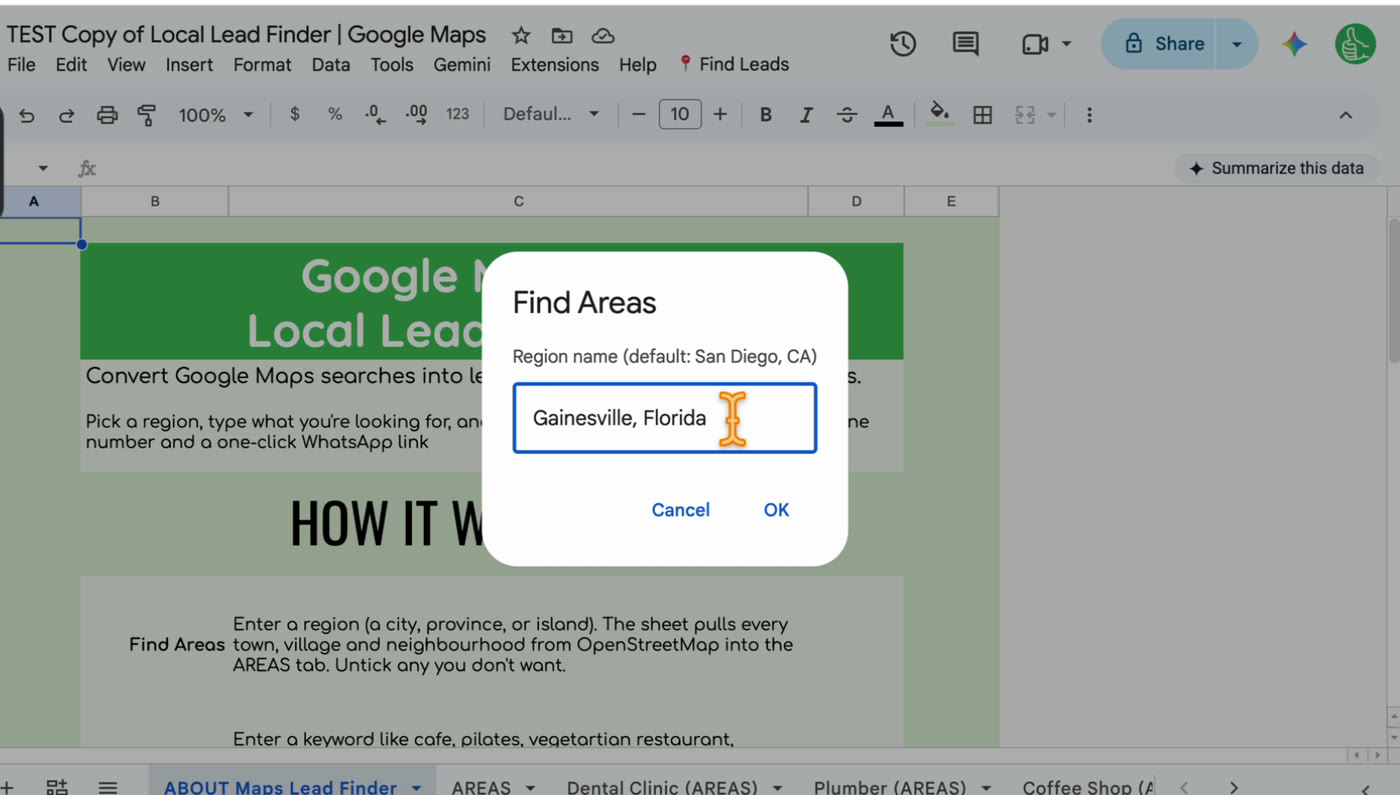Image resolution: width=1400 pixels, height=795 pixels.
Task: Check the cloud document status icon
Action: tap(603, 36)
